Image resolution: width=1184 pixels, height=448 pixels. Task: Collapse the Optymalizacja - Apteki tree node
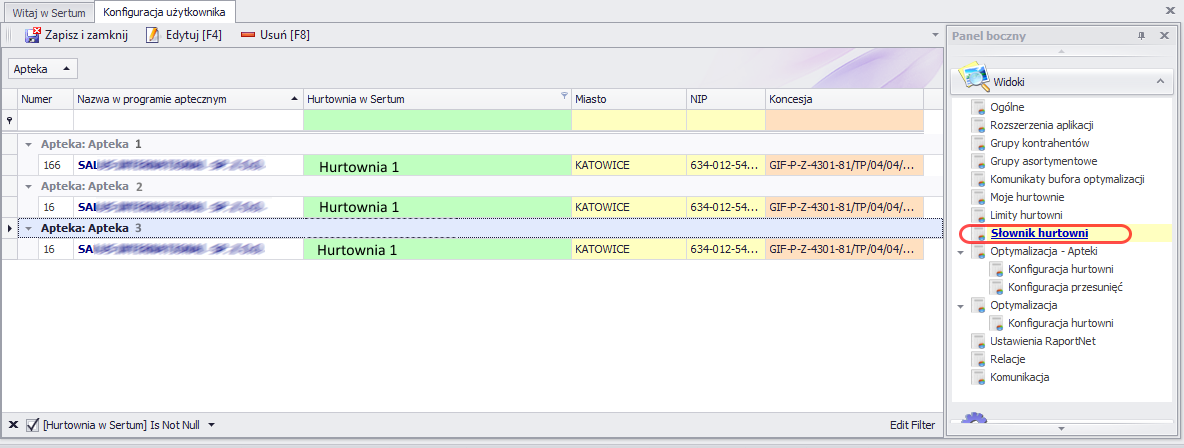tap(961, 252)
